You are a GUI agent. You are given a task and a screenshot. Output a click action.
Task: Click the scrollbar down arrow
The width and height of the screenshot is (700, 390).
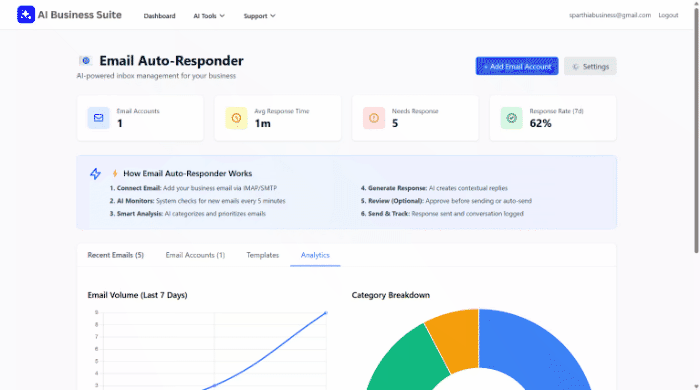coord(696,386)
